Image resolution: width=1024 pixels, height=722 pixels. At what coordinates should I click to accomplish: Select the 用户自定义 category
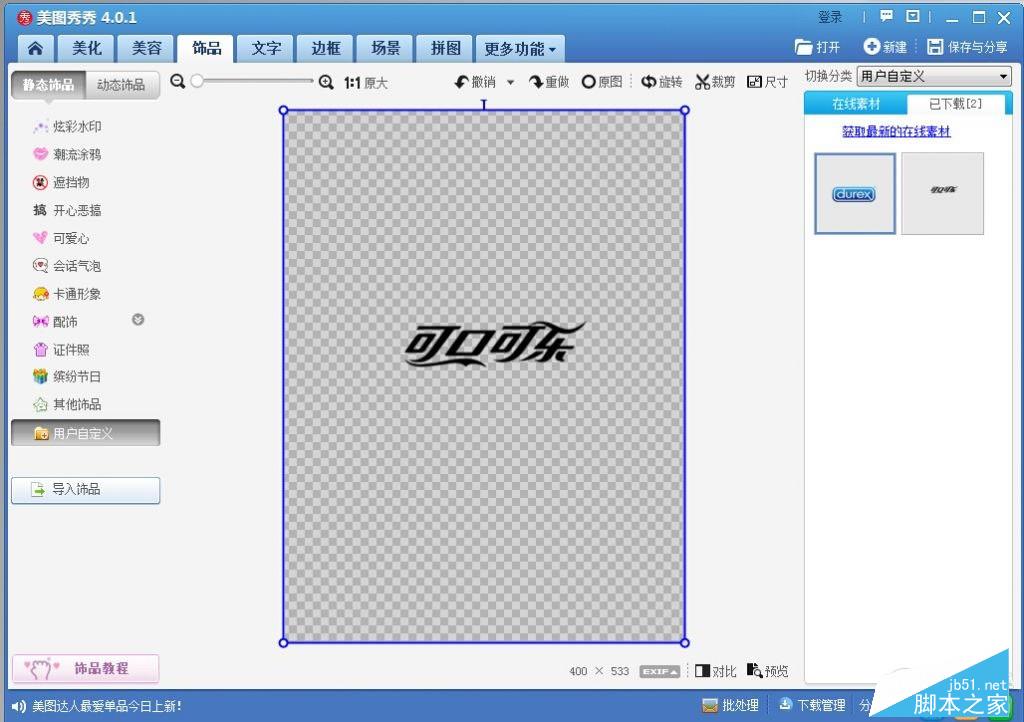pyautogui.click(x=86, y=433)
